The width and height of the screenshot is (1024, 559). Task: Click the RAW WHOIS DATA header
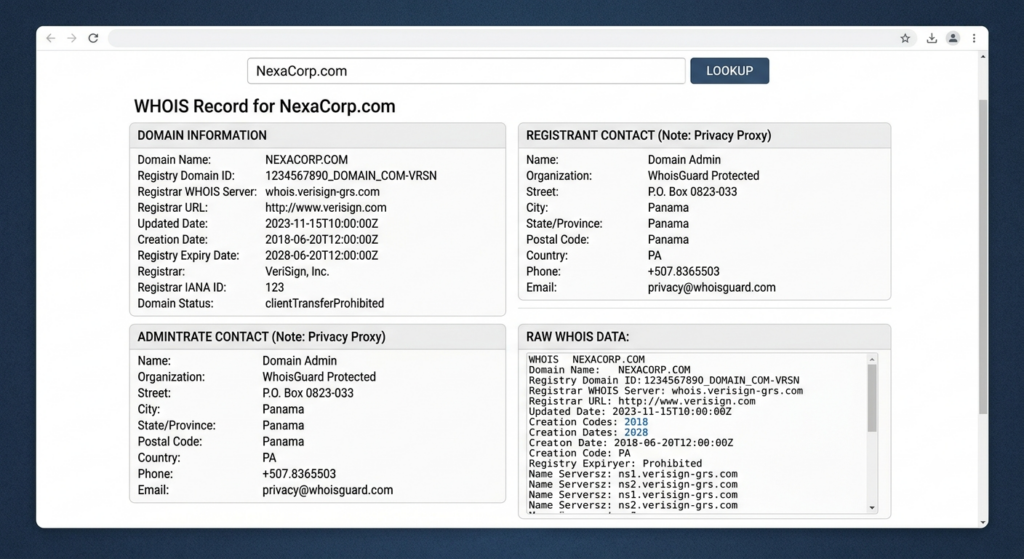pos(704,337)
